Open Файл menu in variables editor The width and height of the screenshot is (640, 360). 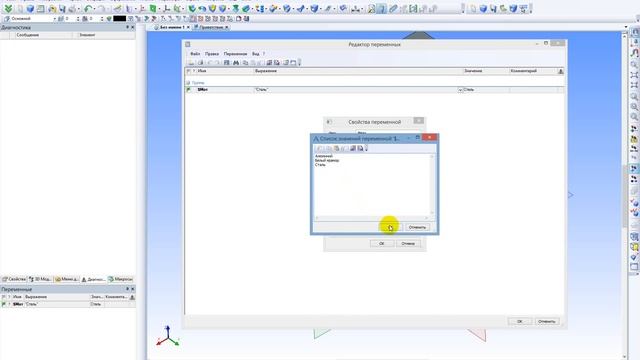point(195,53)
